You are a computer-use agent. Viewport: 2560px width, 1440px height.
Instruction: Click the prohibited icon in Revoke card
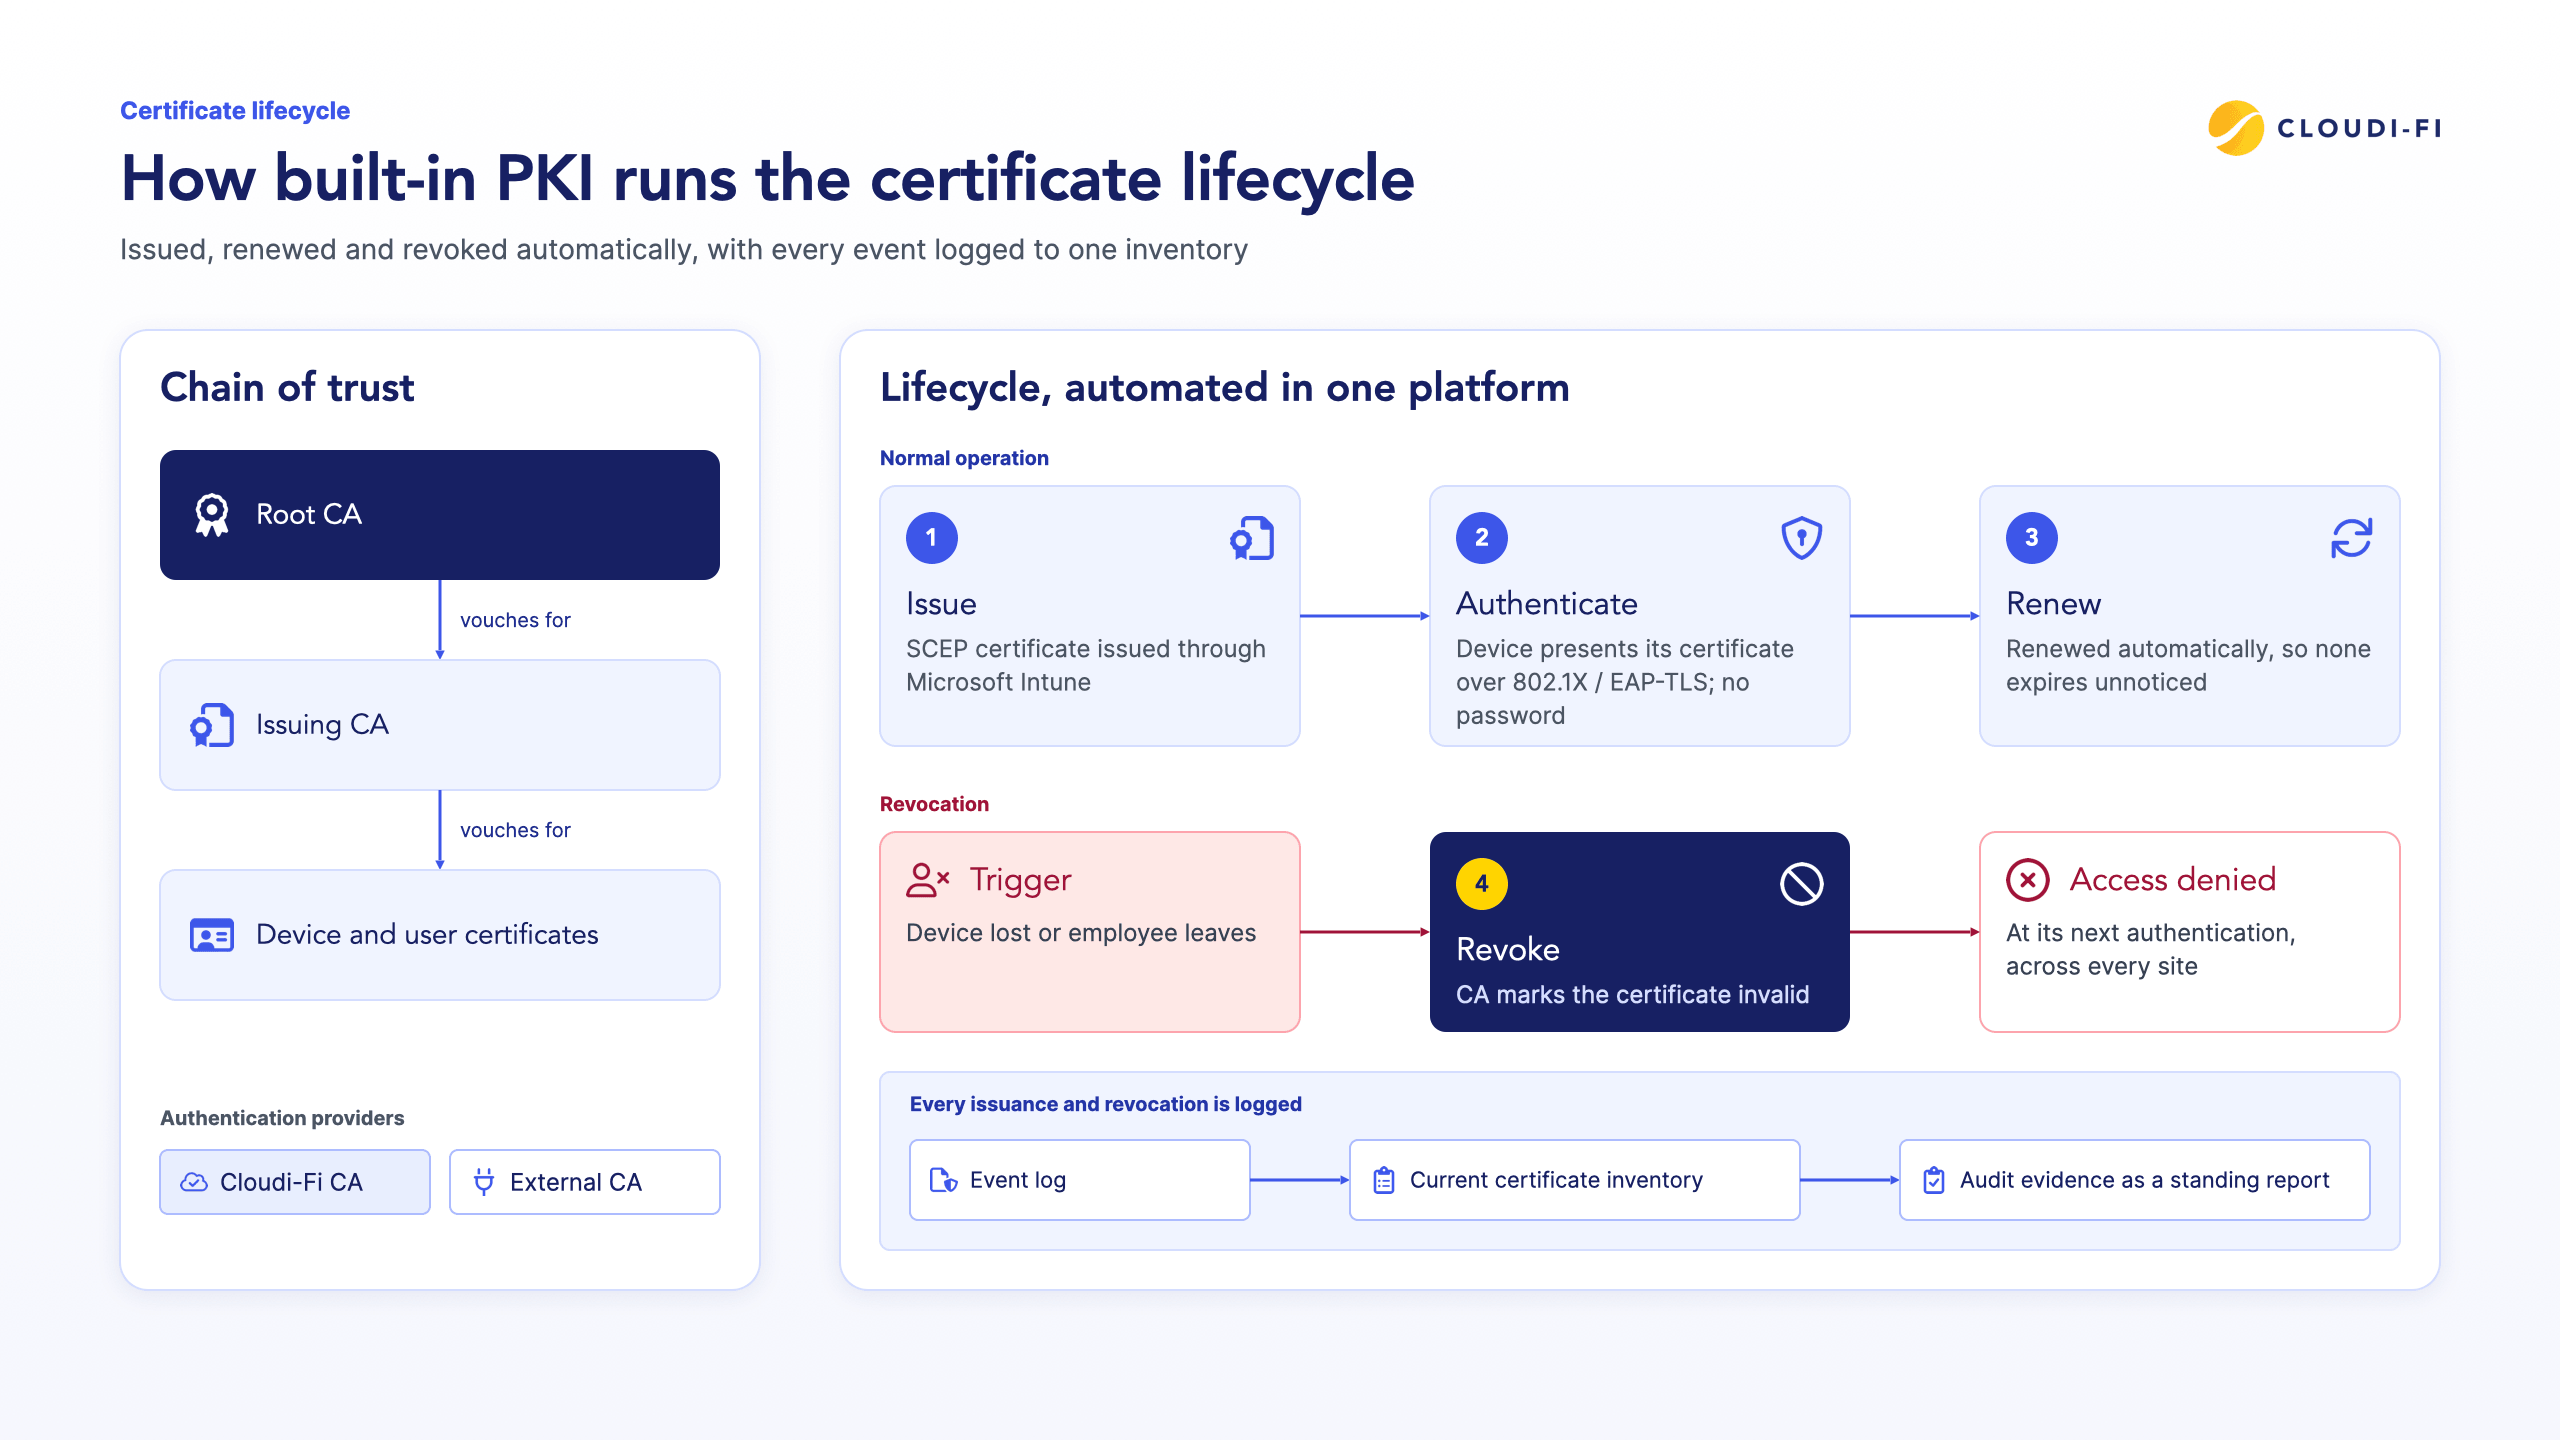tap(1802, 884)
